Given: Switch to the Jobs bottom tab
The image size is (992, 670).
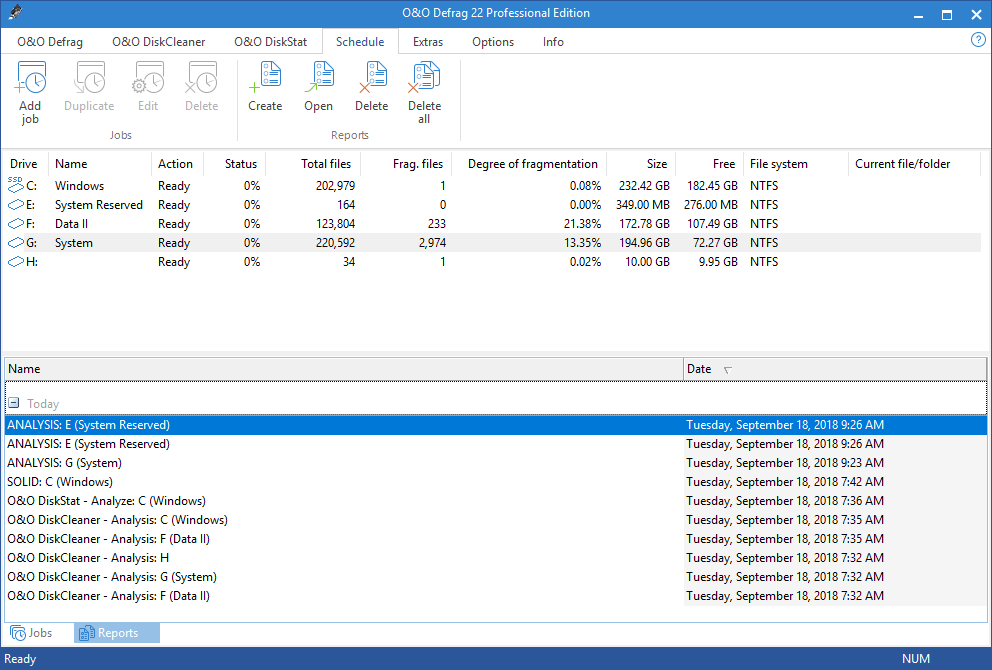Looking at the screenshot, I should click(x=32, y=633).
